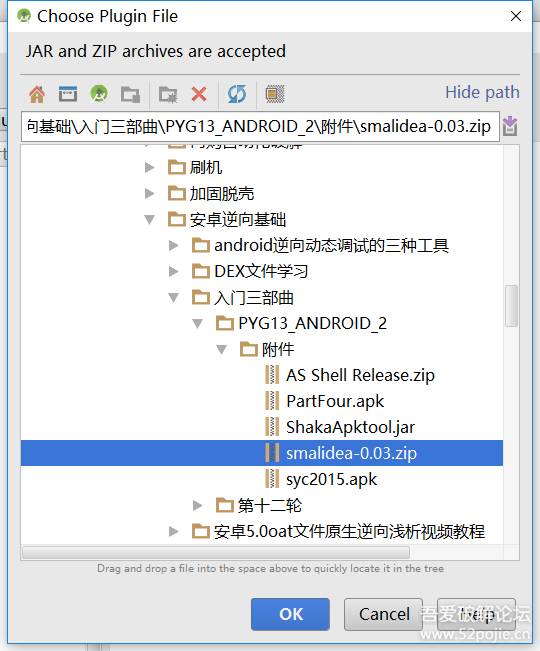Click folder icon of DEX文件学习
The height and width of the screenshot is (651, 540).
(201, 272)
